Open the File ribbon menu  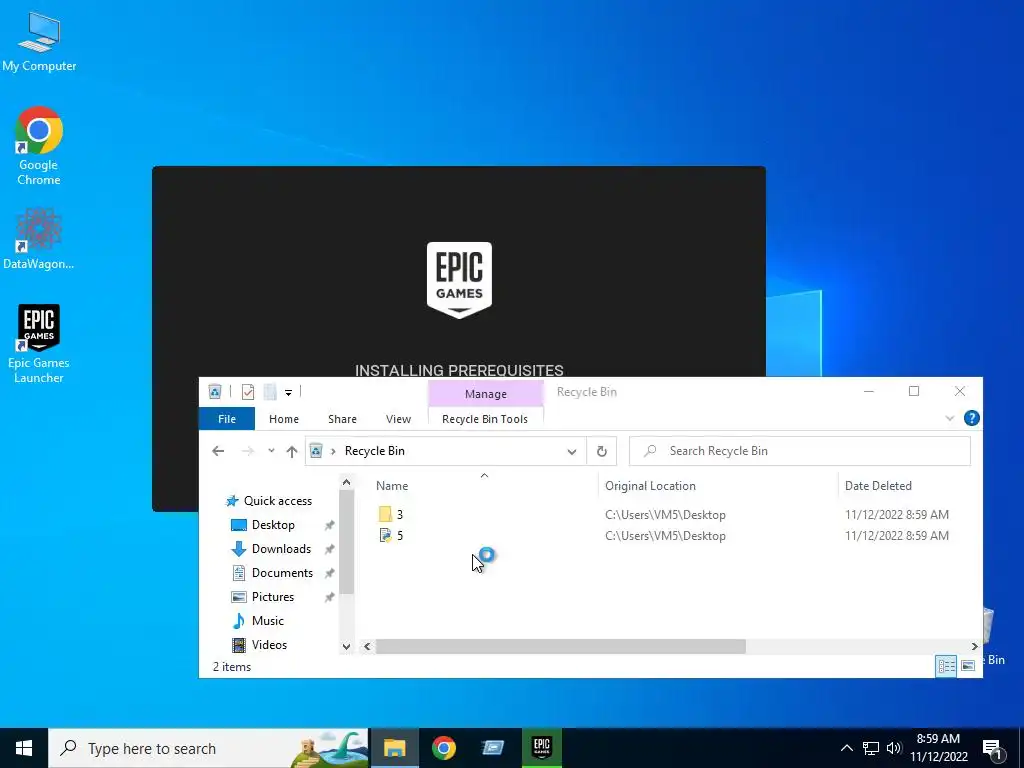coord(227,419)
